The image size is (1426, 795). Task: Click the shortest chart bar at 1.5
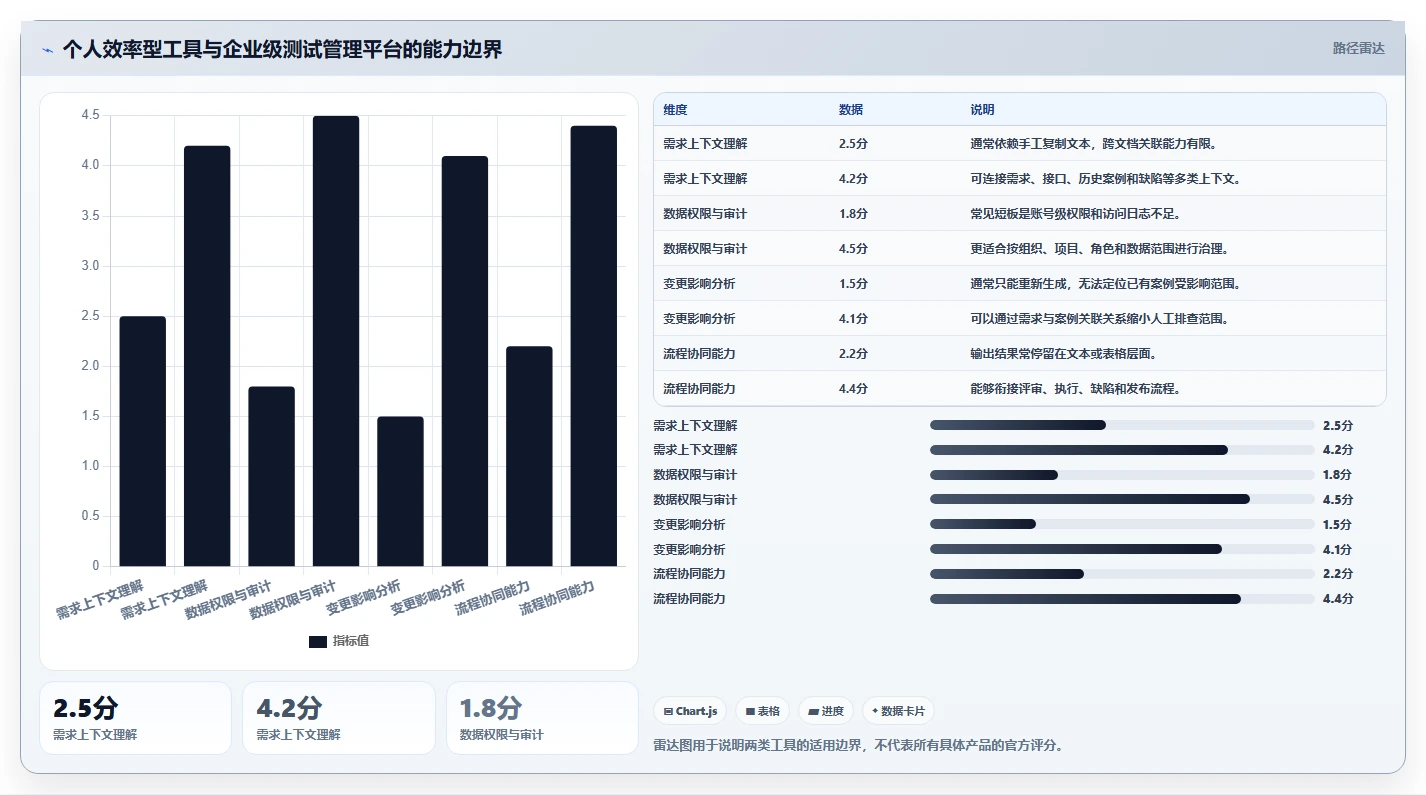coord(400,491)
